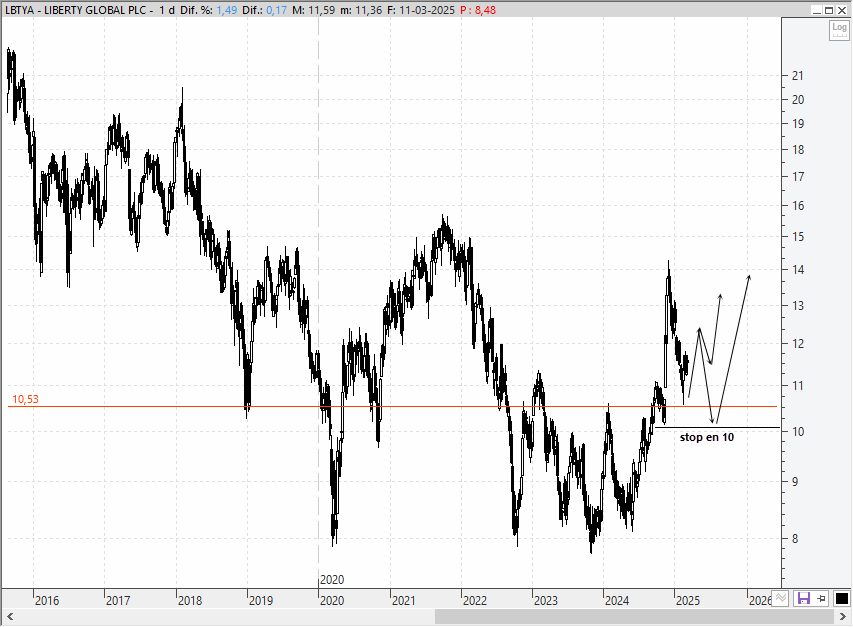Screen dimensions: 853x627
Task: Click the pin icon at bottom right
Action: (821, 599)
